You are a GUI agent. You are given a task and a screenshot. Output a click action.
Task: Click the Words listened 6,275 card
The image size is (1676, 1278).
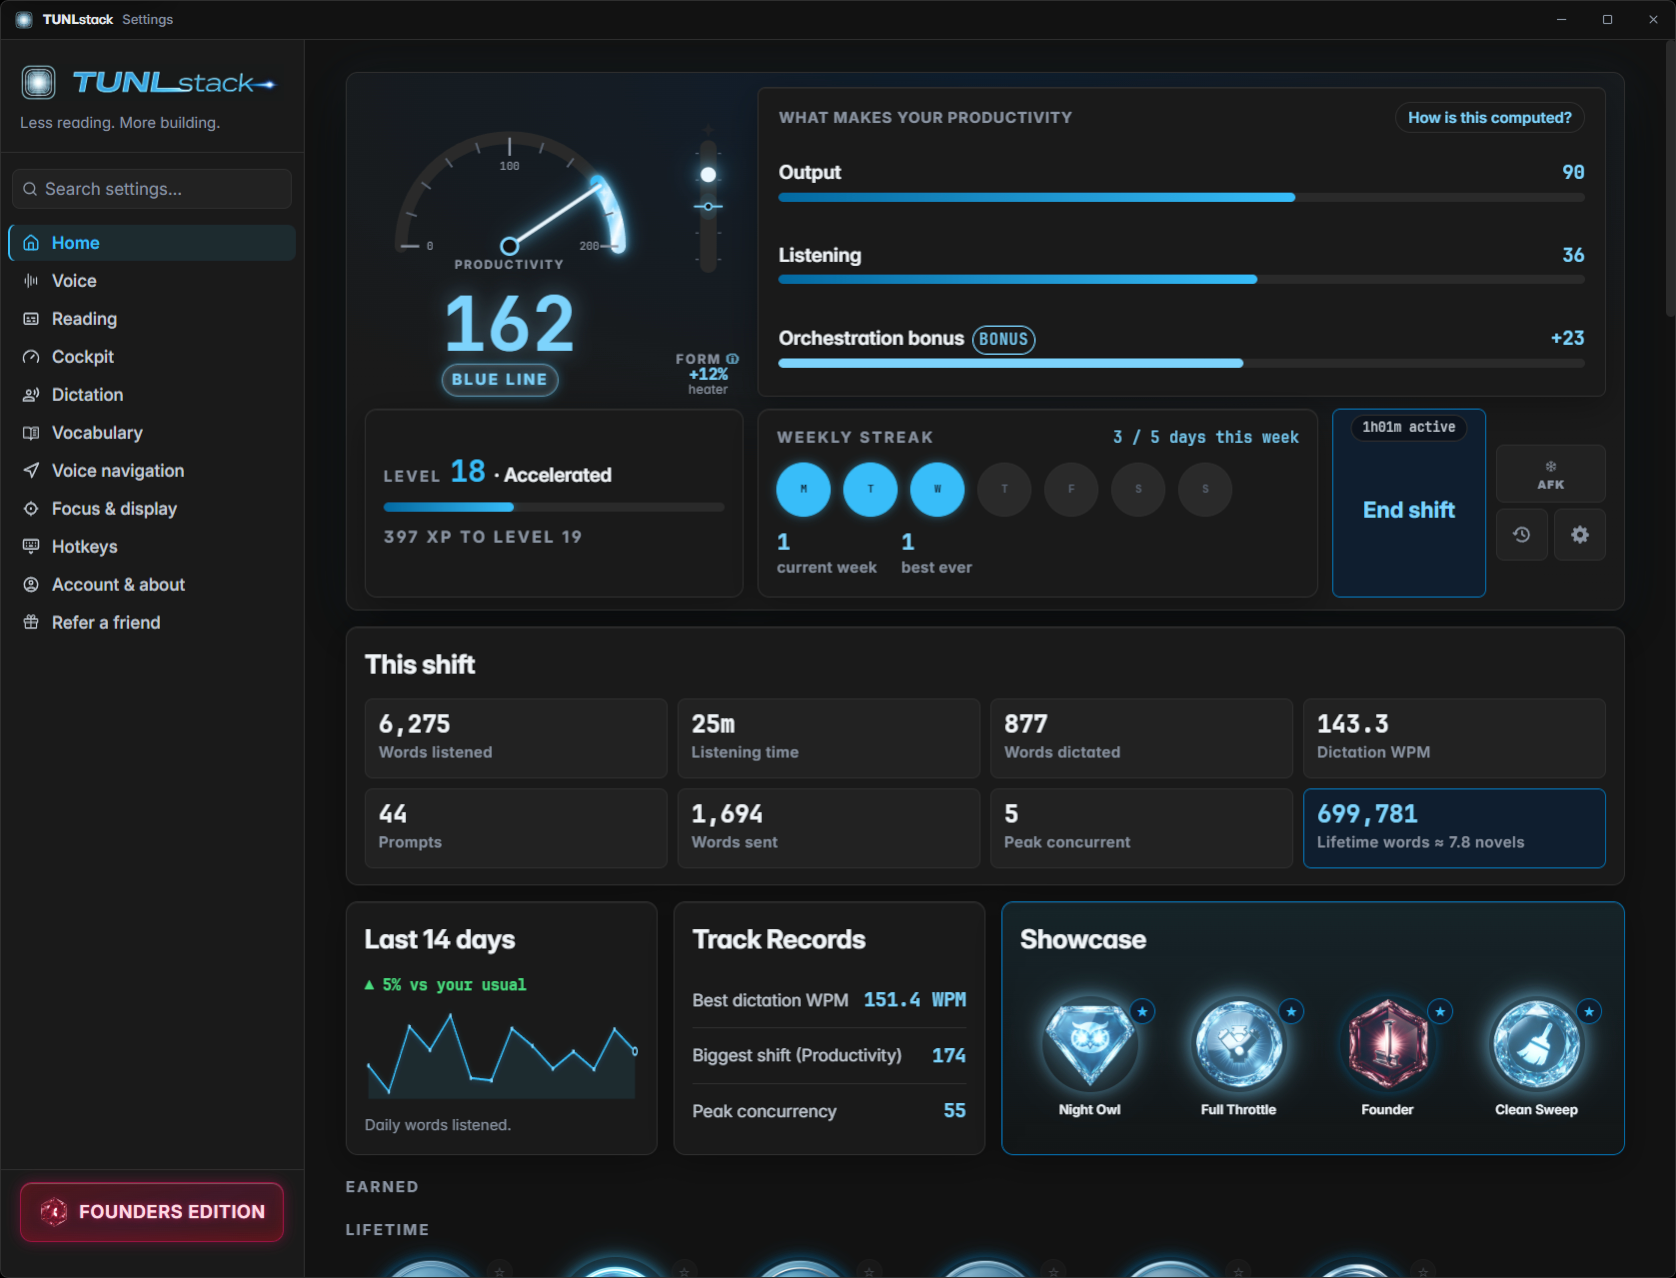point(516,738)
